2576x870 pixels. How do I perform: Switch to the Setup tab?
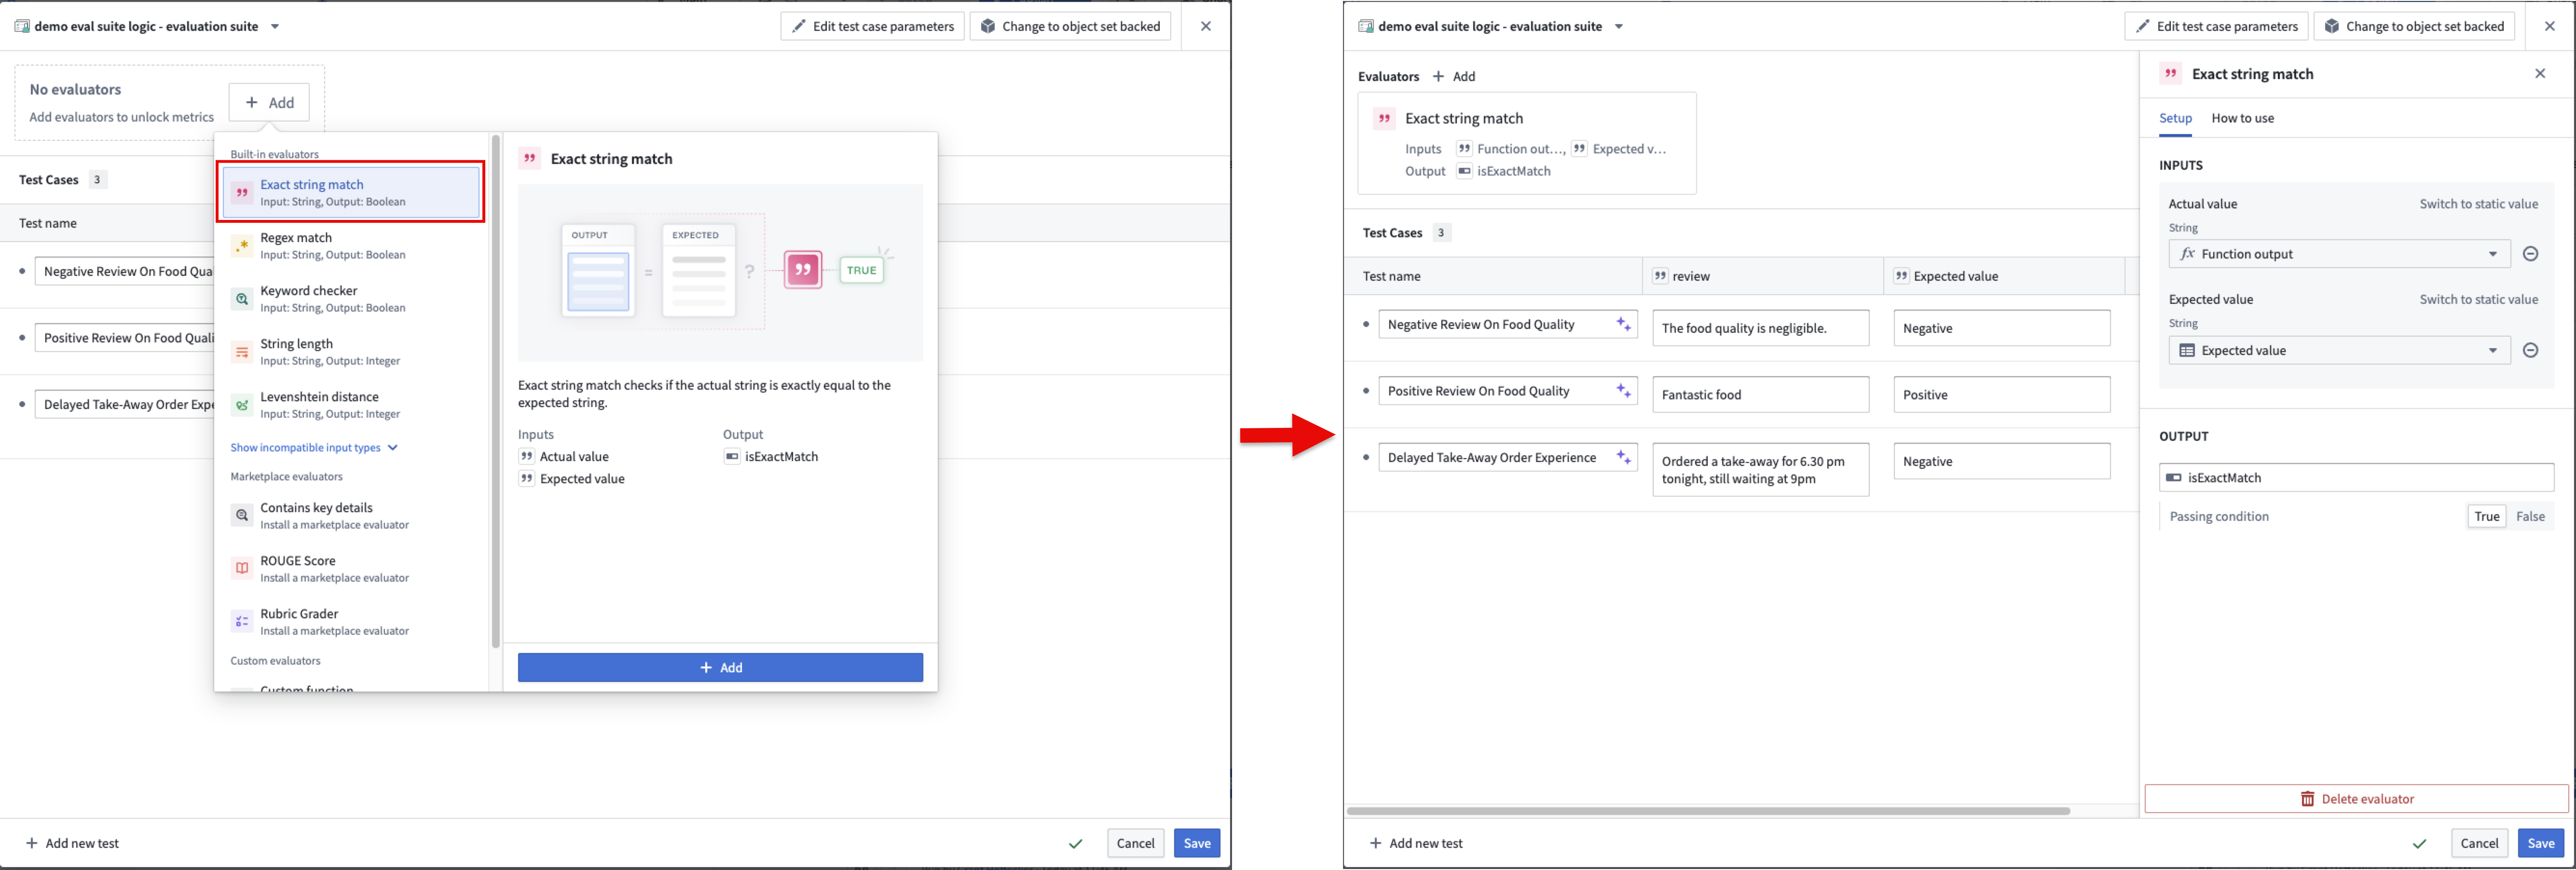pyautogui.click(x=2175, y=118)
